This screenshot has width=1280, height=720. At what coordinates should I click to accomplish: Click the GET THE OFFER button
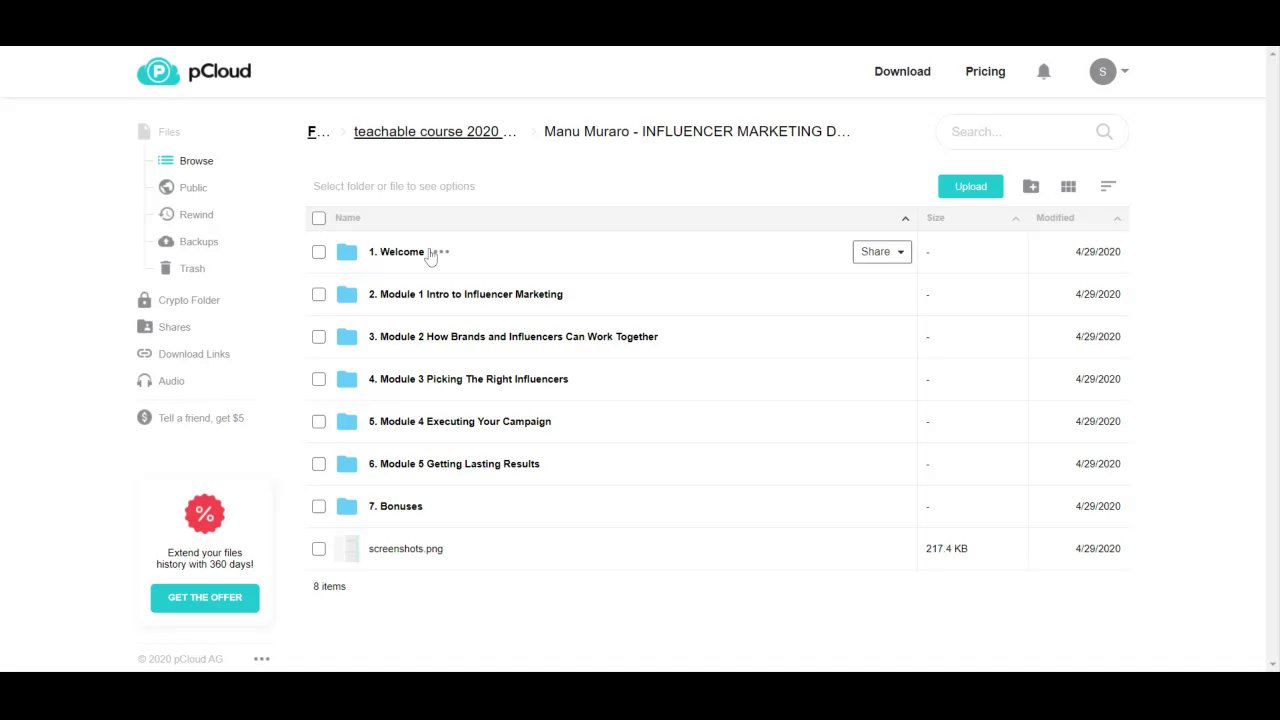(x=205, y=598)
